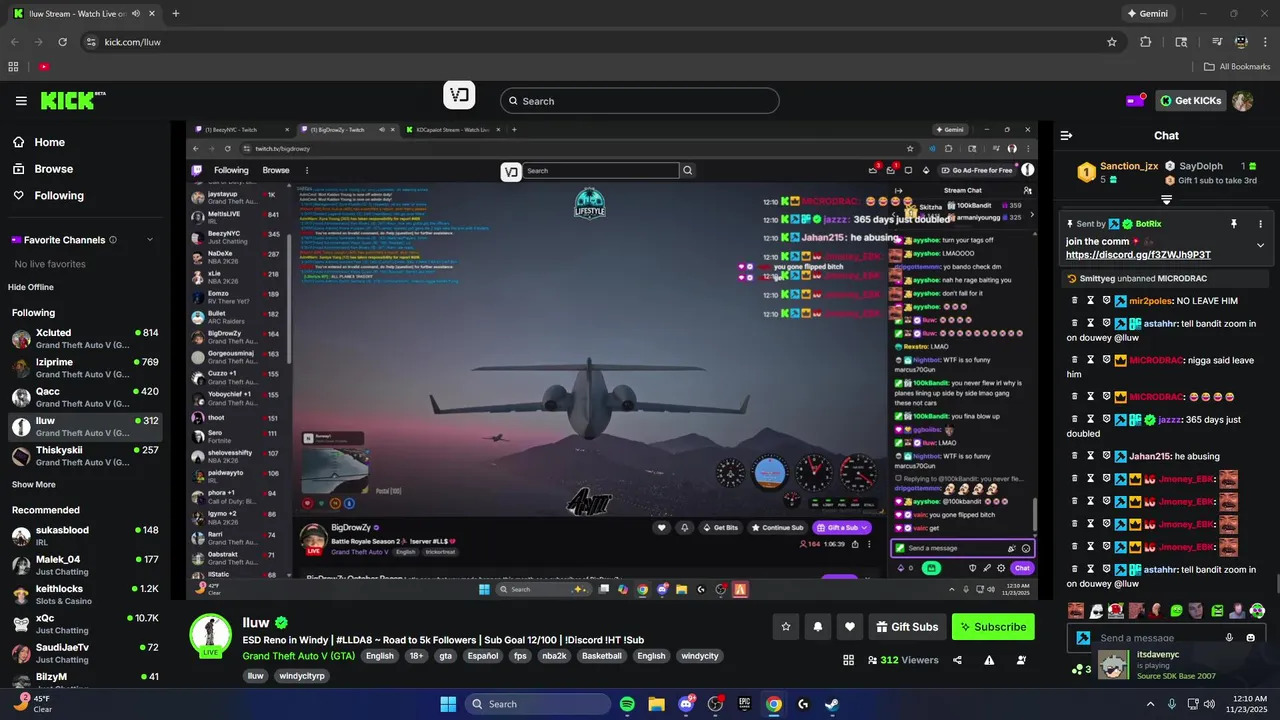The width and height of the screenshot is (1280, 720).
Task: Open the purple notification icon in Kick header
Action: tap(1136, 101)
